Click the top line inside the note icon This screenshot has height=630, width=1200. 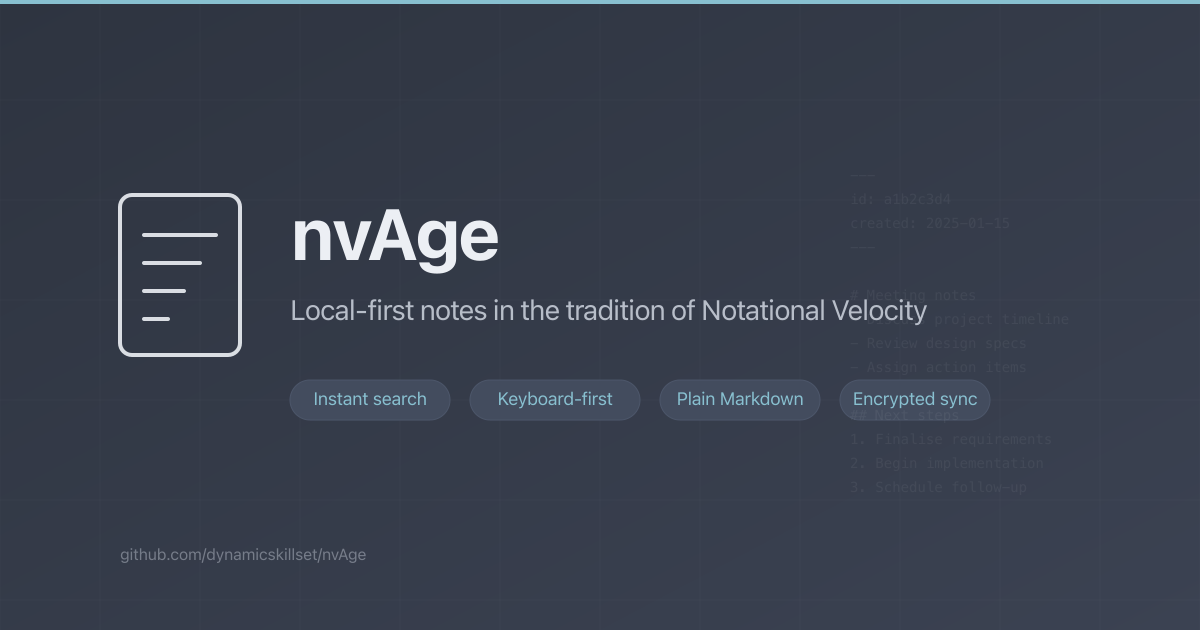point(180,235)
